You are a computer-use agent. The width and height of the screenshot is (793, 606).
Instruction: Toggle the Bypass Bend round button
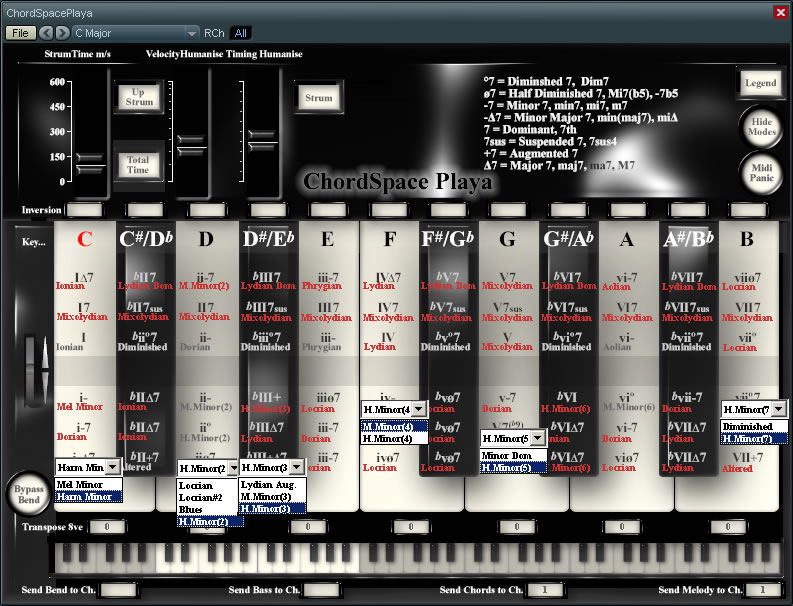pyautogui.click(x=29, y=494)
